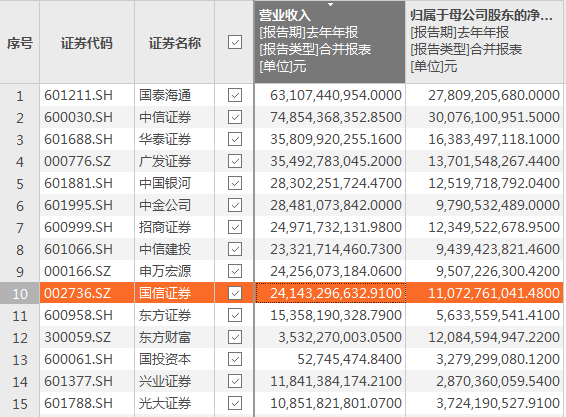
Task: Toggle the checkbox for 光大证券 row
Action: point(235,403)
